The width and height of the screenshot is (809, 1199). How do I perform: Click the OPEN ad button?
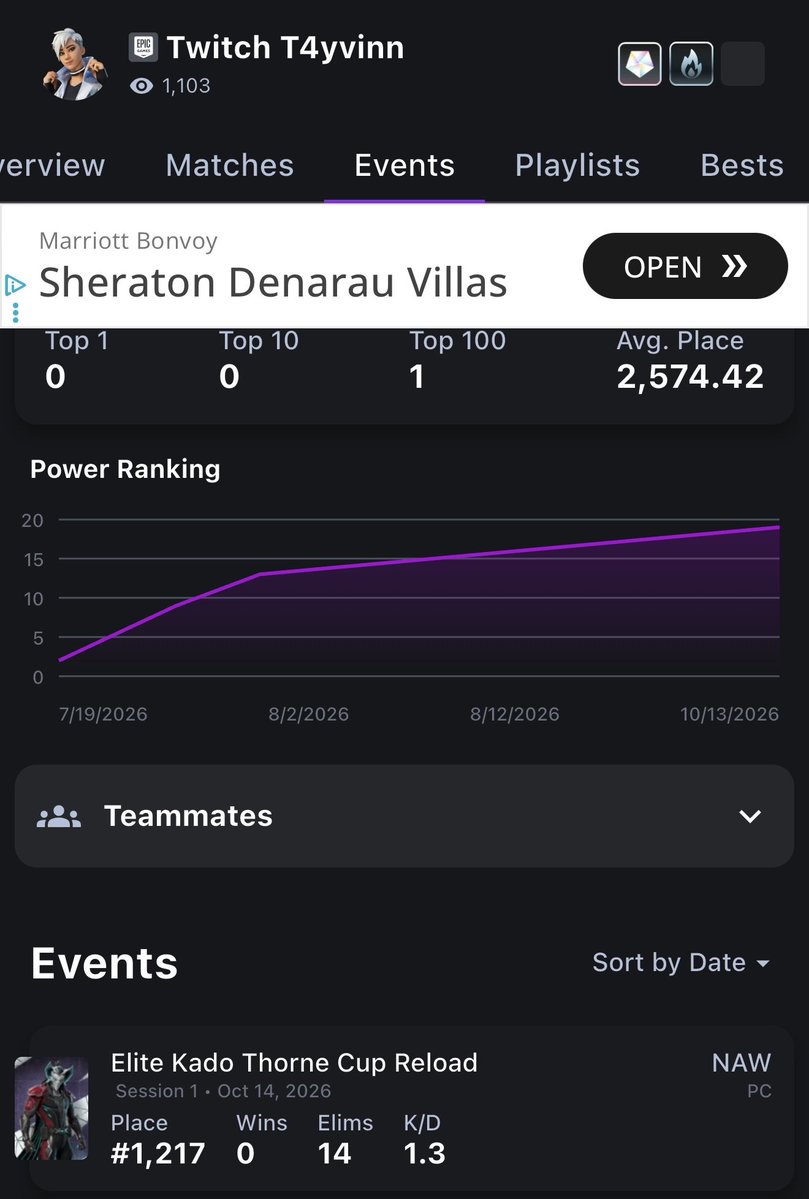[685, 266]
